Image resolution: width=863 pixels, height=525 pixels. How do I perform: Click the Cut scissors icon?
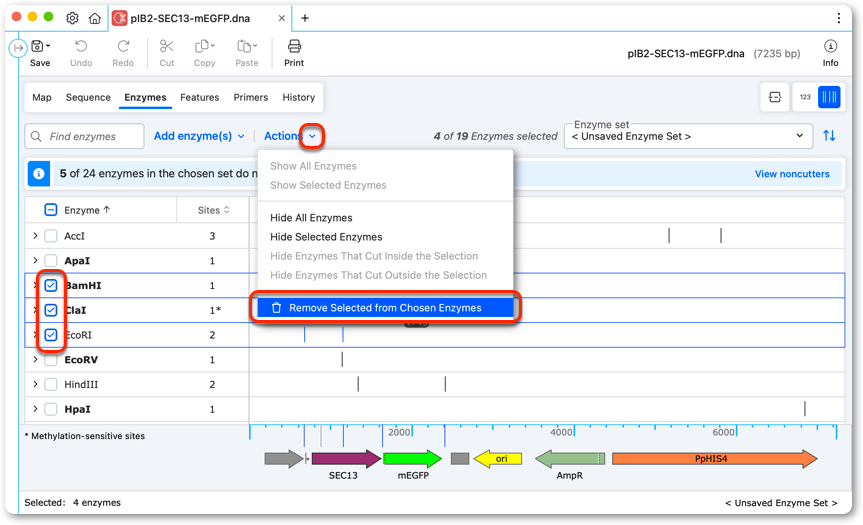pos(166,46)
